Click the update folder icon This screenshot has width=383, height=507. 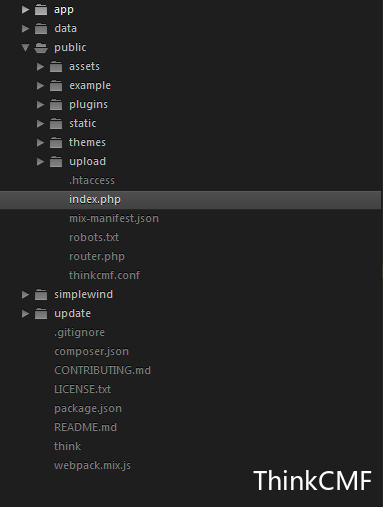point(41,314)
